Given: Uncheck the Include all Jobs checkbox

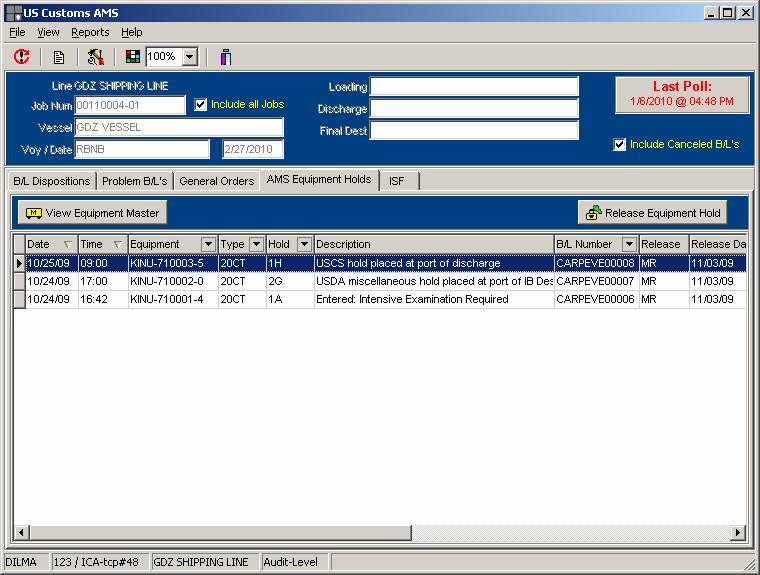Looking at the screenshot, I should [x=201, y=105].
